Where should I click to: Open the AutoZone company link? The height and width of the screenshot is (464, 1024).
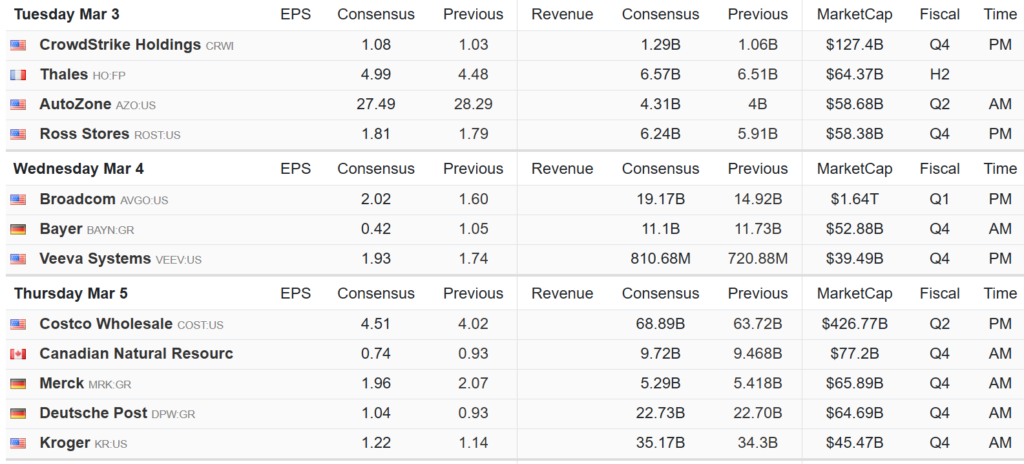point(75,104)
